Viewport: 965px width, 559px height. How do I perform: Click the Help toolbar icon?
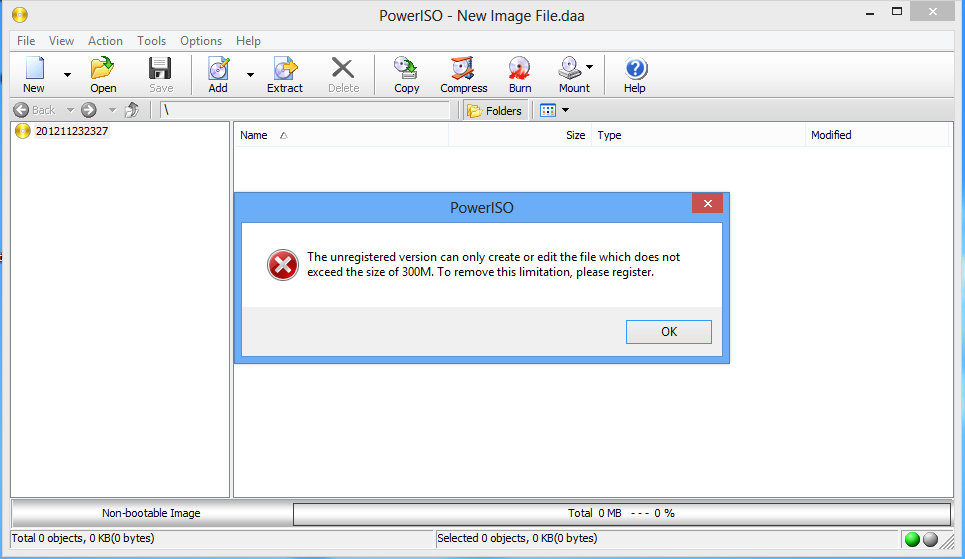635,74
